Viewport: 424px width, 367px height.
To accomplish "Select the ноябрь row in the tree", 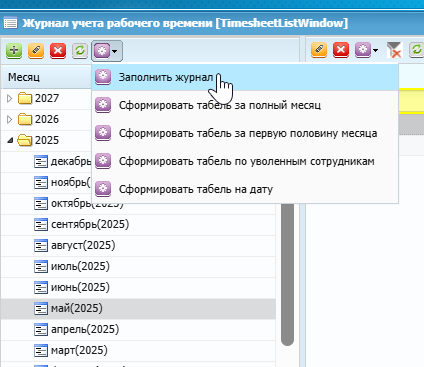I will [x=47, y=183].
